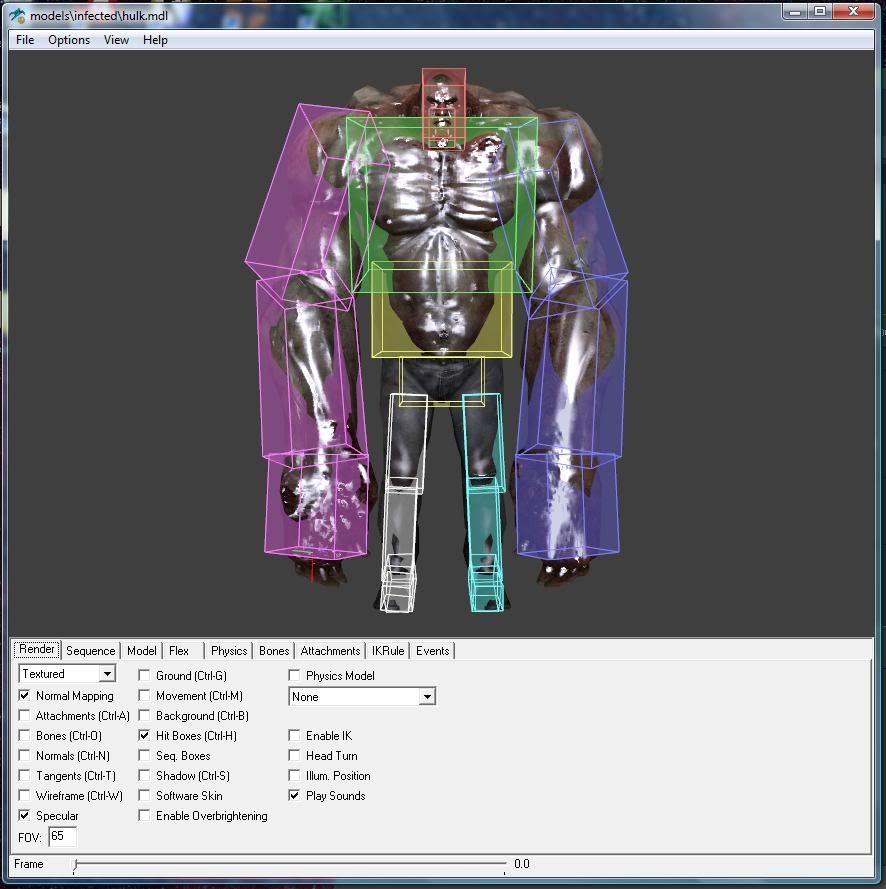Enable the Physics Model checkbox
The width and height of the screenshot is (886, 889).
(294, 675)
